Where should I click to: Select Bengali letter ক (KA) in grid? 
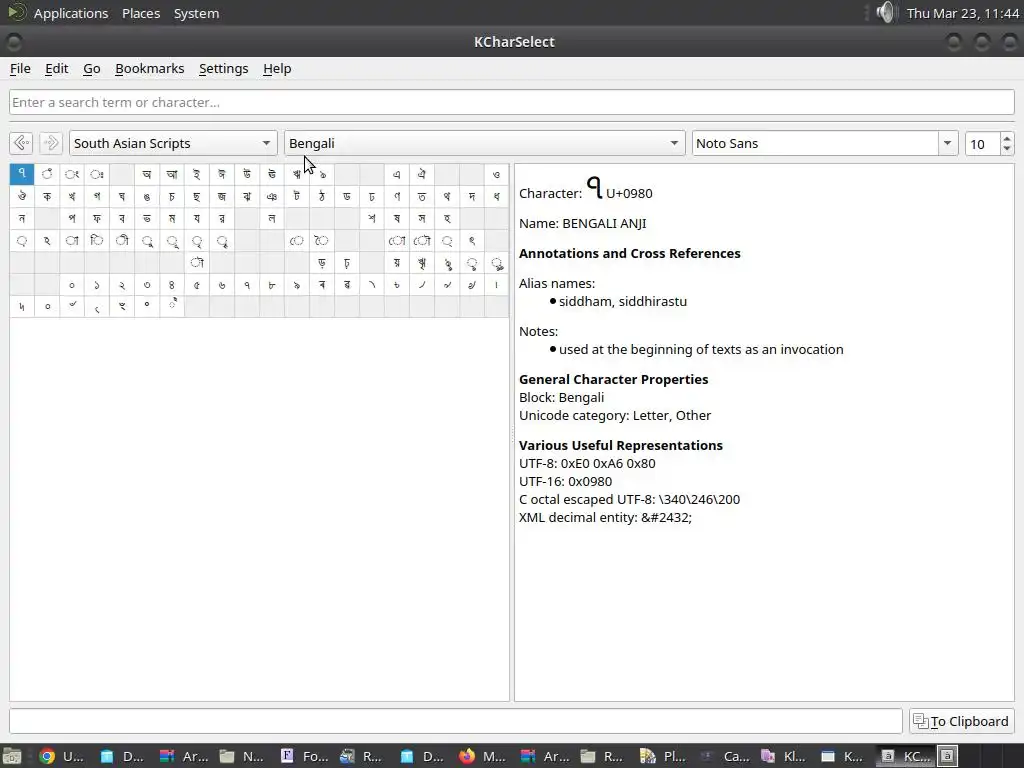tap(47, 197)
